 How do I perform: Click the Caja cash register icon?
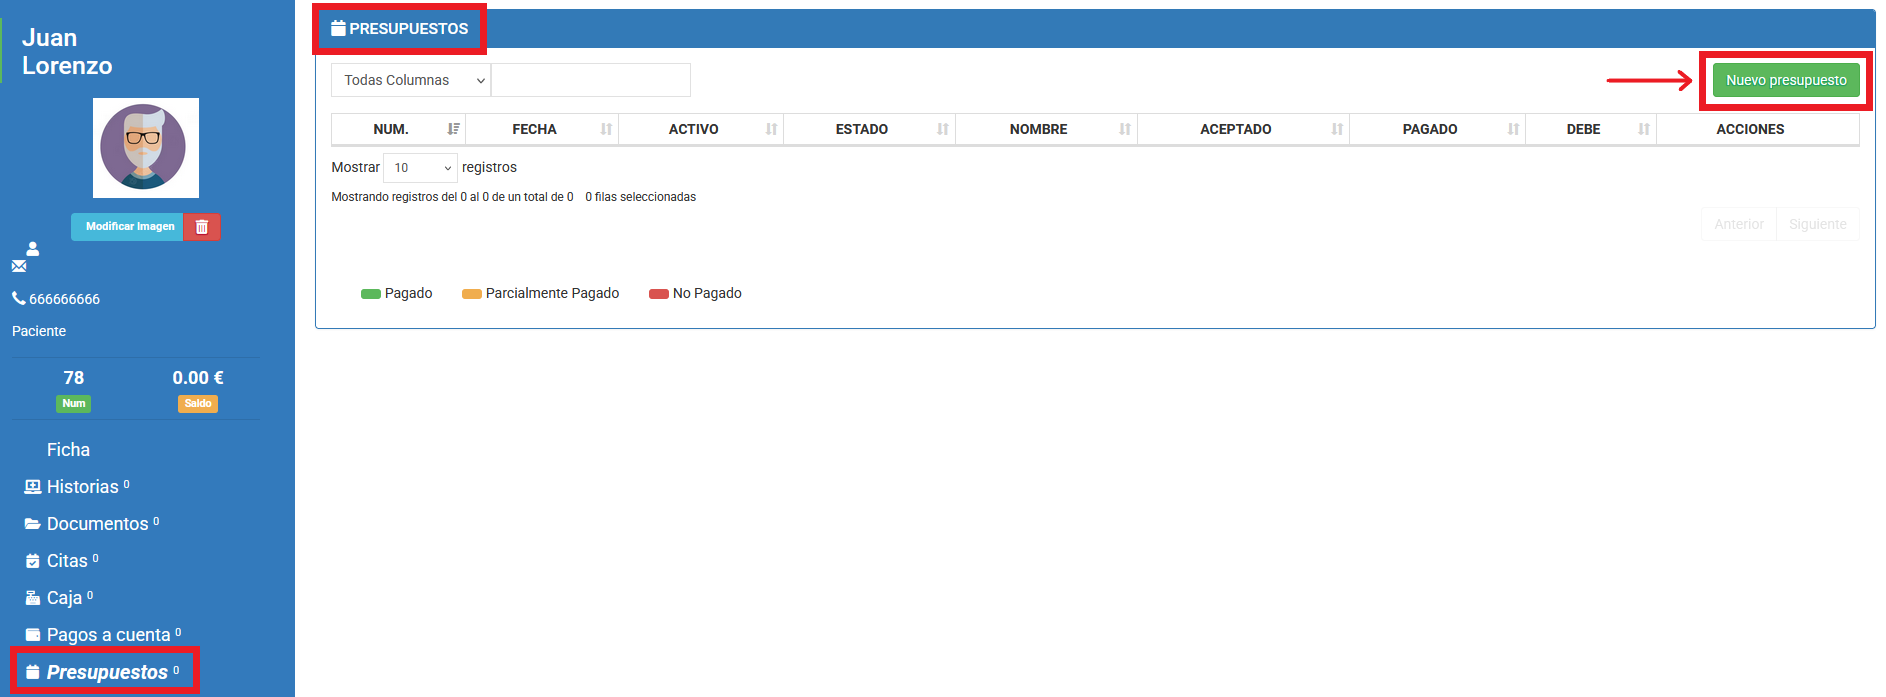(33, 598)
